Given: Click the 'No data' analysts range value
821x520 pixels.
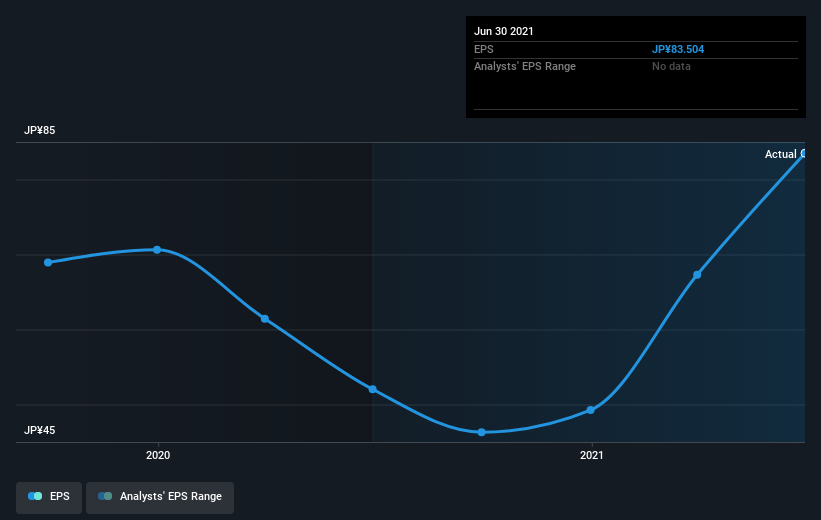Looking at the screenshot, I should point(671,67).
